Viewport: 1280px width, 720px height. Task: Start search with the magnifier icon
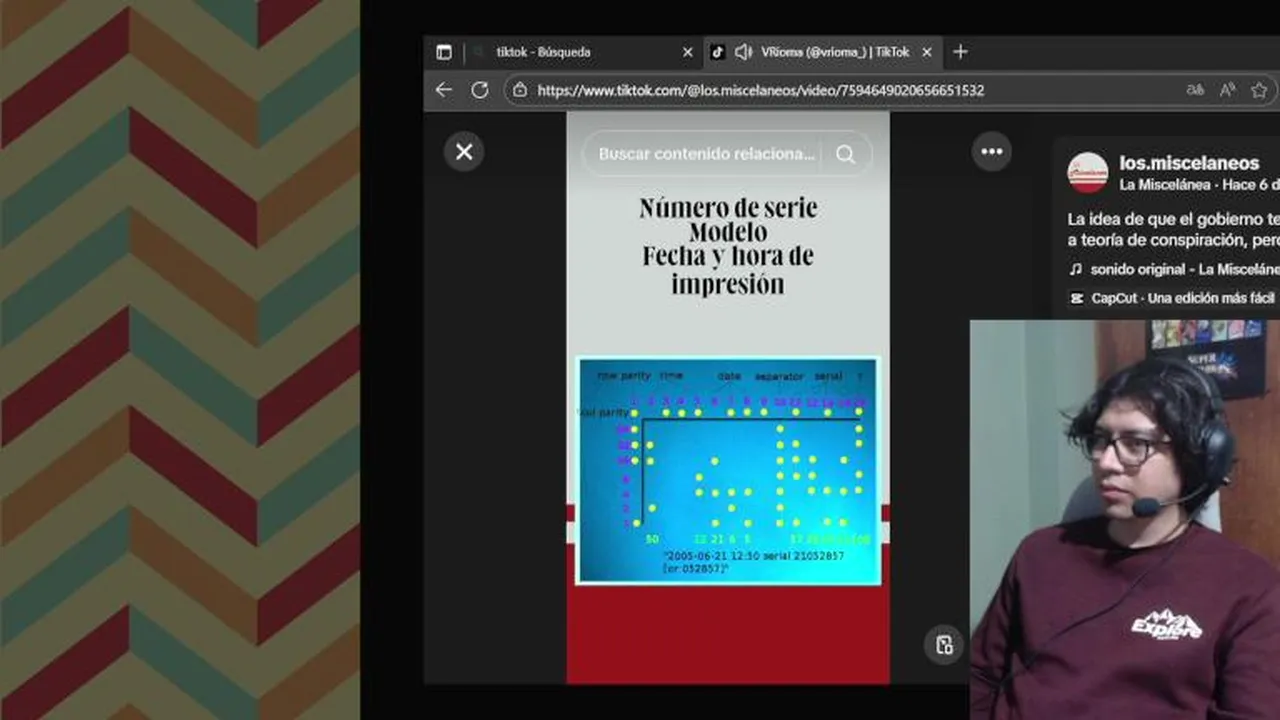pyautogui.click(x=846, y=154)
